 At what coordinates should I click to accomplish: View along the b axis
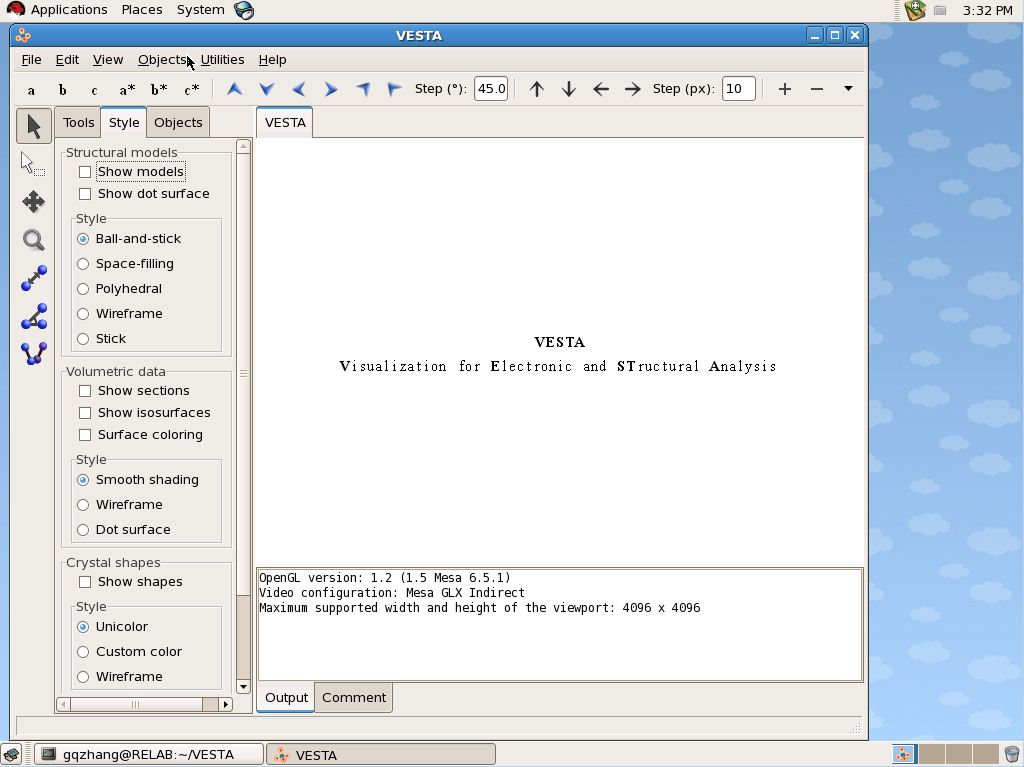[x=63, y=90]
